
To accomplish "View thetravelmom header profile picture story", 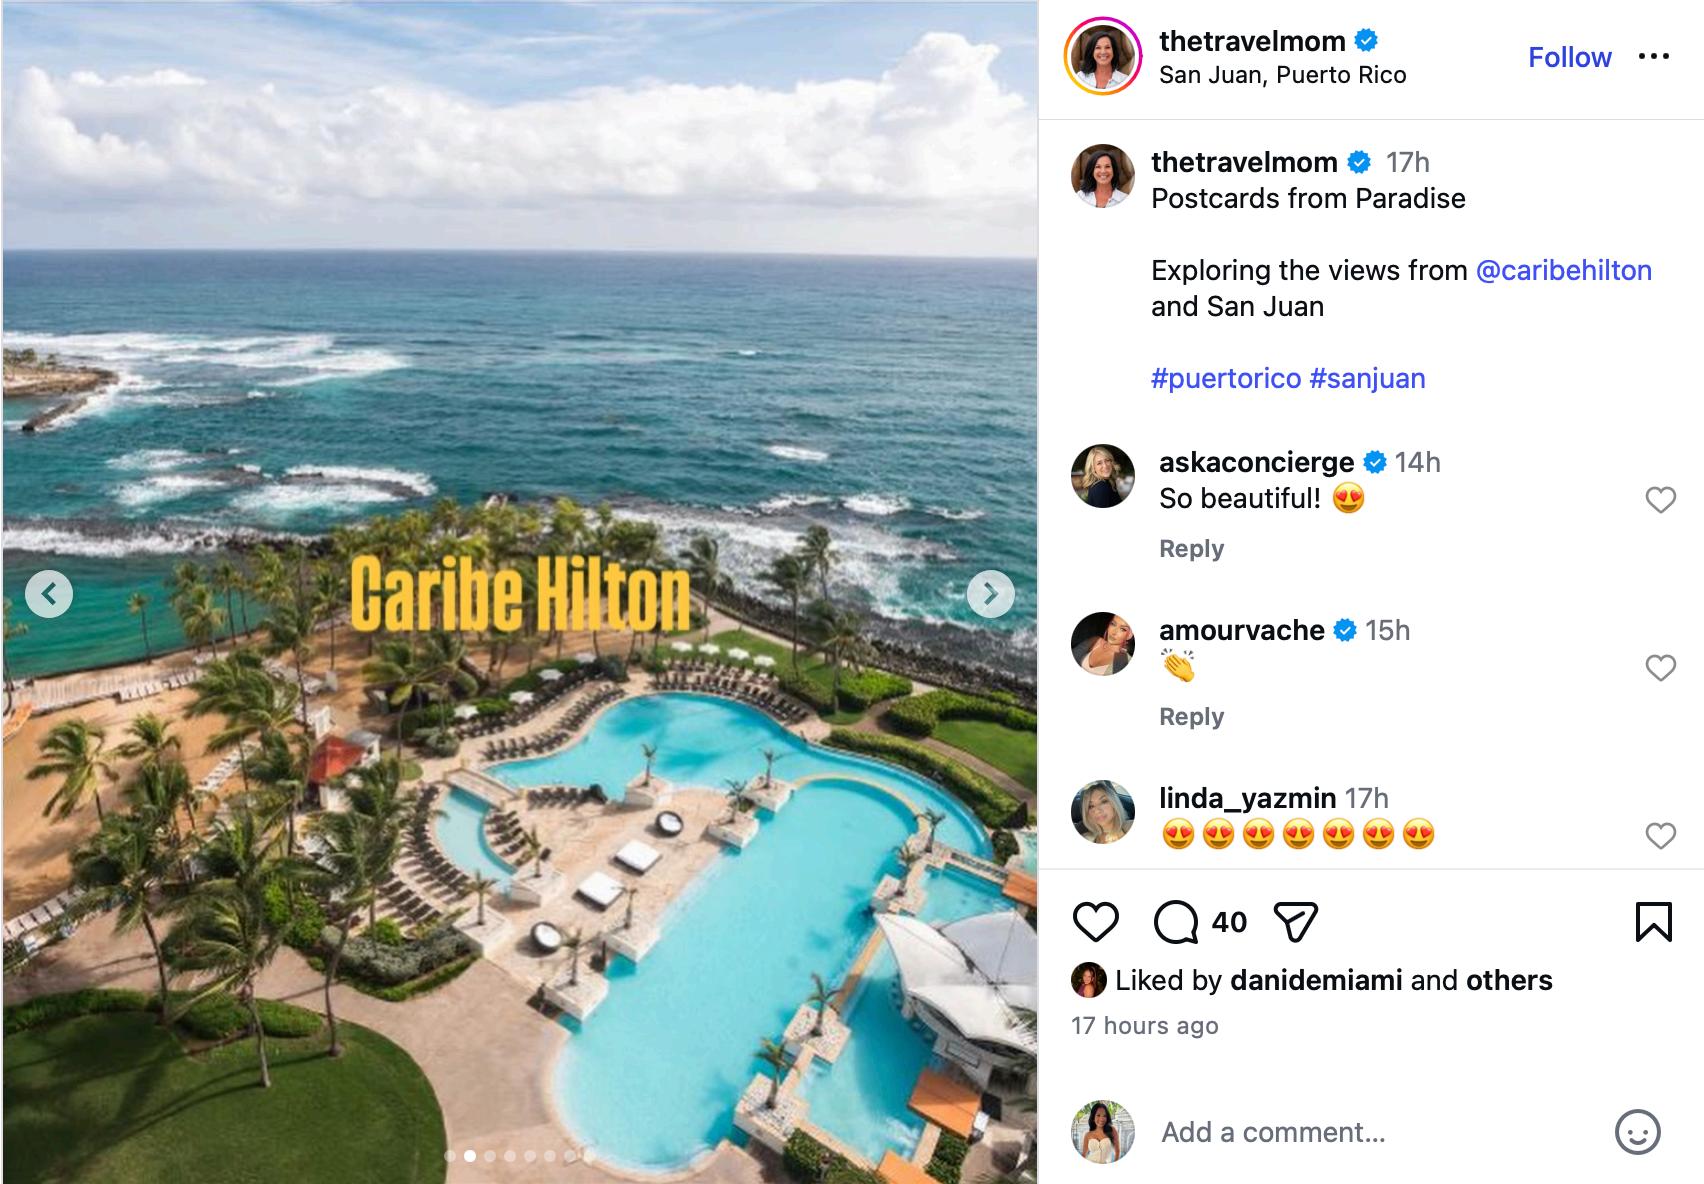I will click(1103, 56).
